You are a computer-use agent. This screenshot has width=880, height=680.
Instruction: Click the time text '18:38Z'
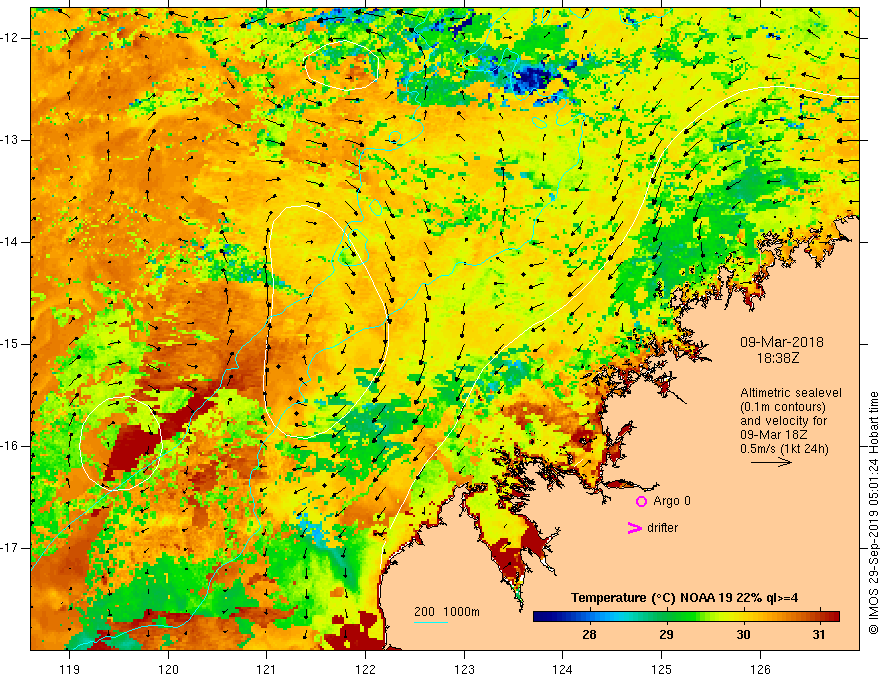click(x=777, y=358)
